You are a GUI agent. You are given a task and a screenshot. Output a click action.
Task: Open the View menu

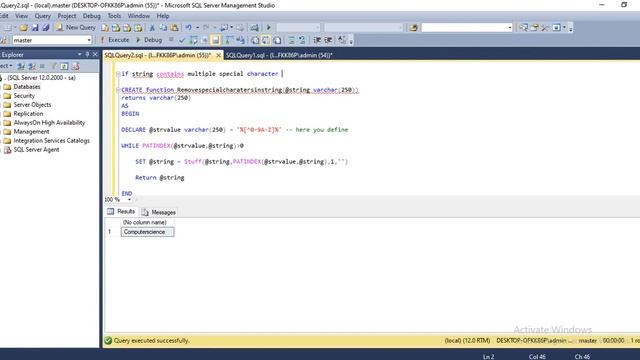22,16
